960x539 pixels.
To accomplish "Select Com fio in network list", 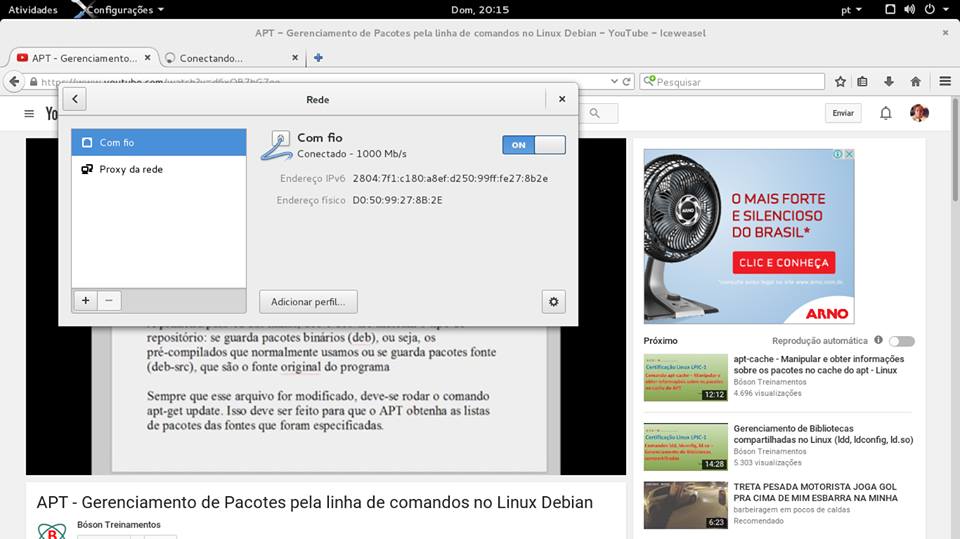I will [x=159, y=142].
